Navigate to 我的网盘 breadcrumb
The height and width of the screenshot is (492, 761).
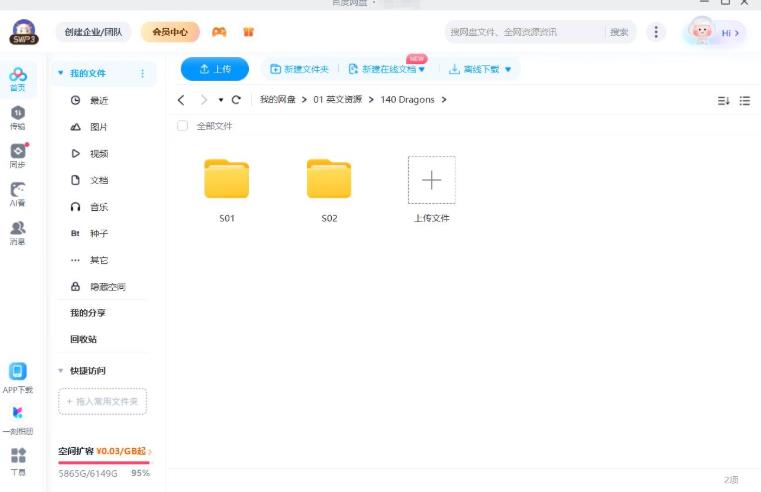(x=278, y=99)
